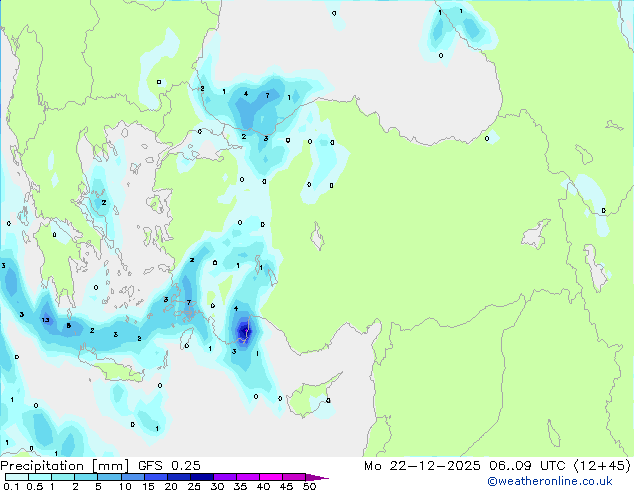634x490 pixels.
Task: Click the '13' precipitation value on the map
Action: (x=46, y=320)
